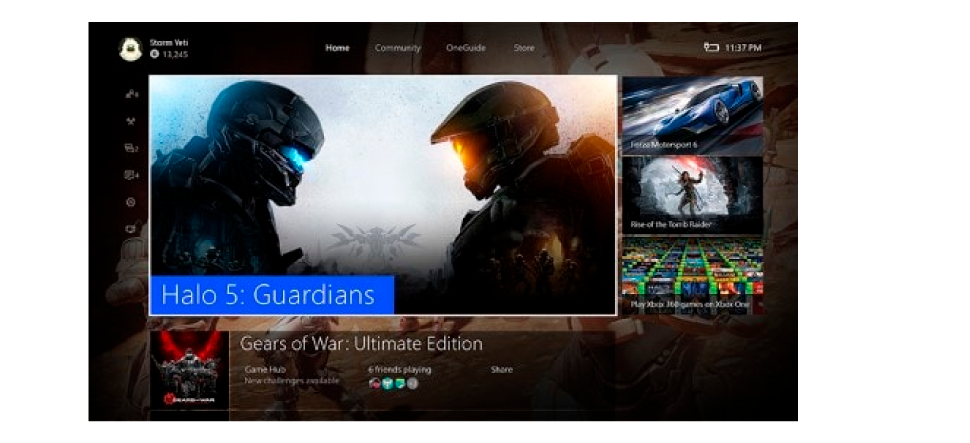970x443 pixels.
Task: Click Share for Gears of War
Action: [502, 369]
